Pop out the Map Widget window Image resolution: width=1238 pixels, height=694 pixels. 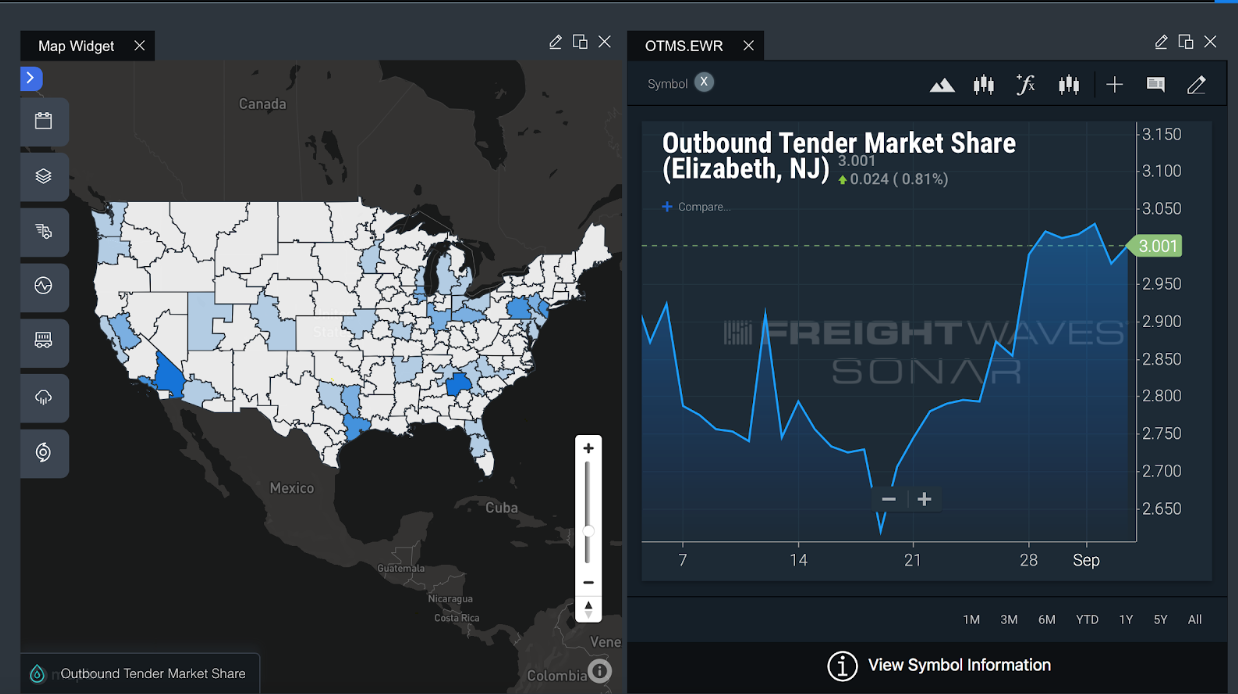point(580,42)
